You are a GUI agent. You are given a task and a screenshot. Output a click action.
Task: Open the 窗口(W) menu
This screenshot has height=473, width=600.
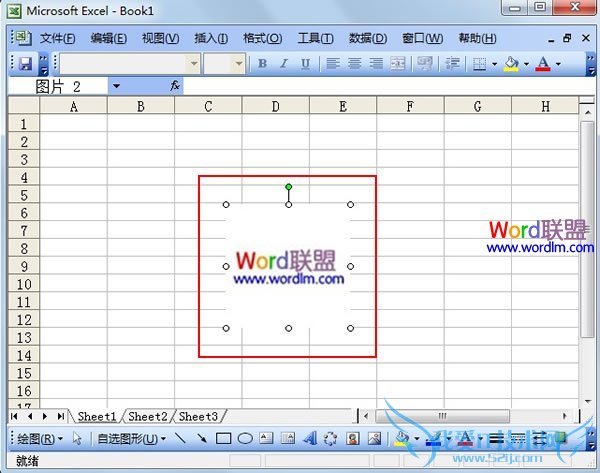coord(422,38)
